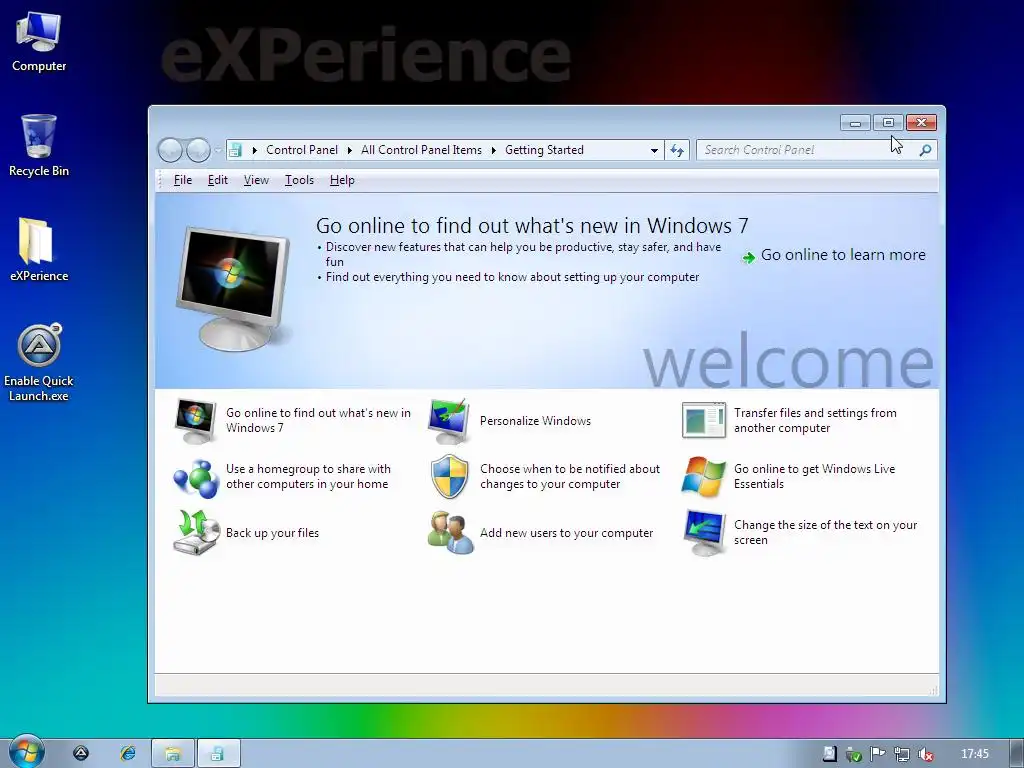Click the muted volume tray icon

coord(925,754)
